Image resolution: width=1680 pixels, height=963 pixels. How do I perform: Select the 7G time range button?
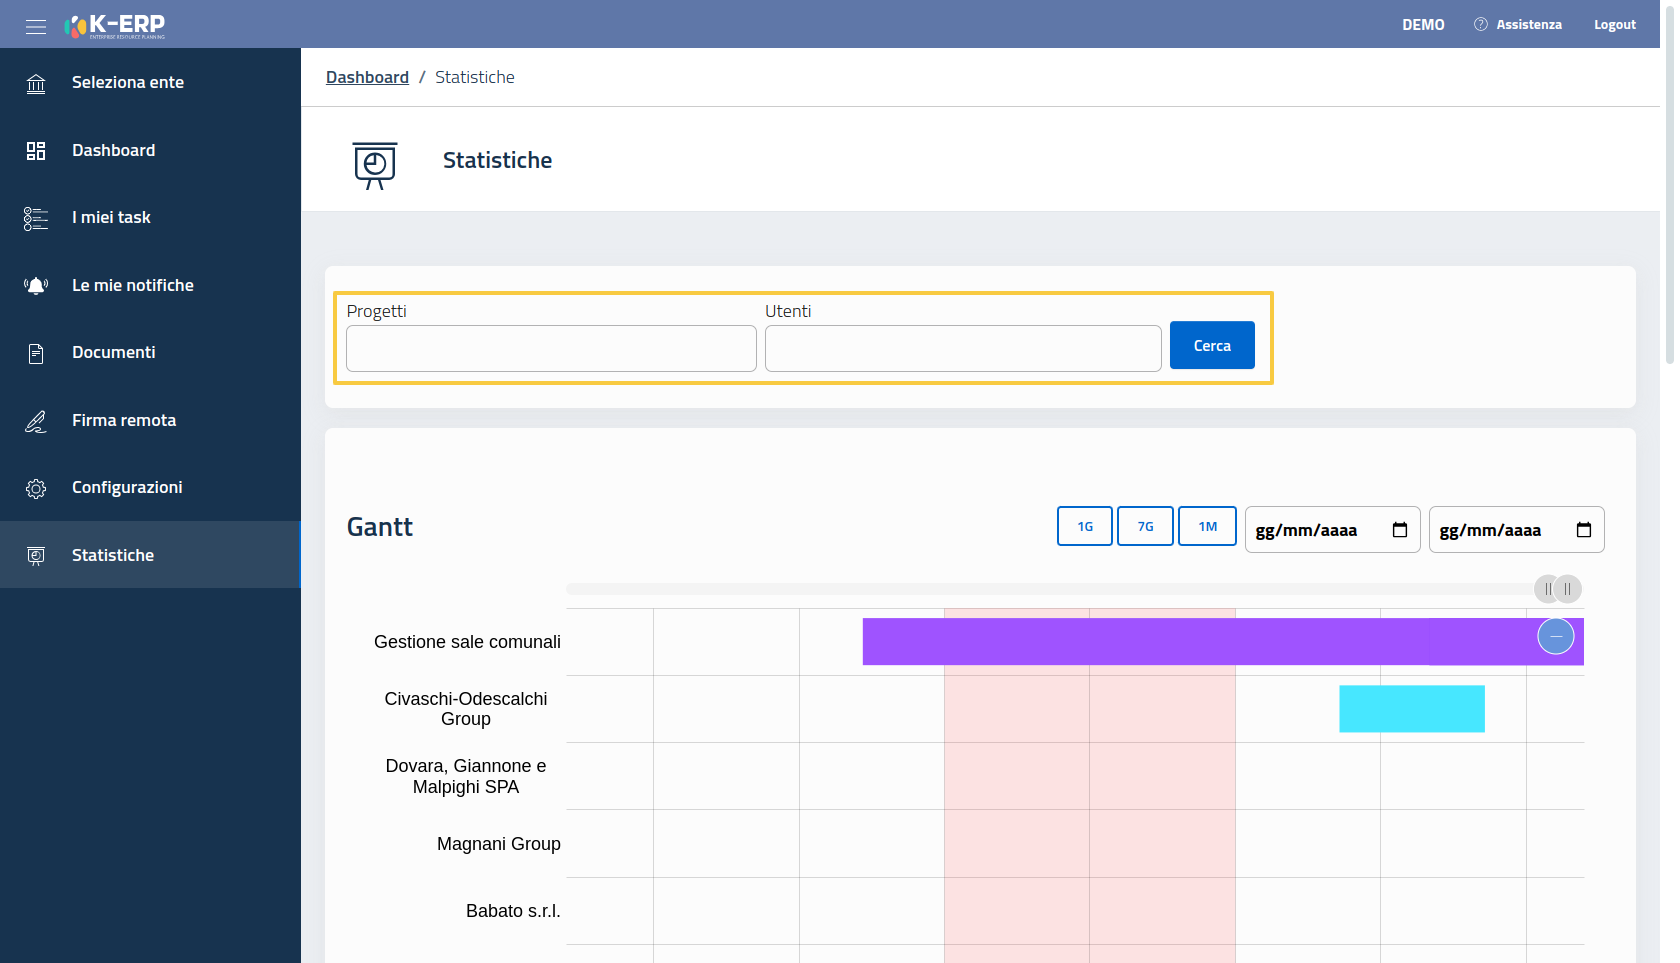click(1145, 526)
